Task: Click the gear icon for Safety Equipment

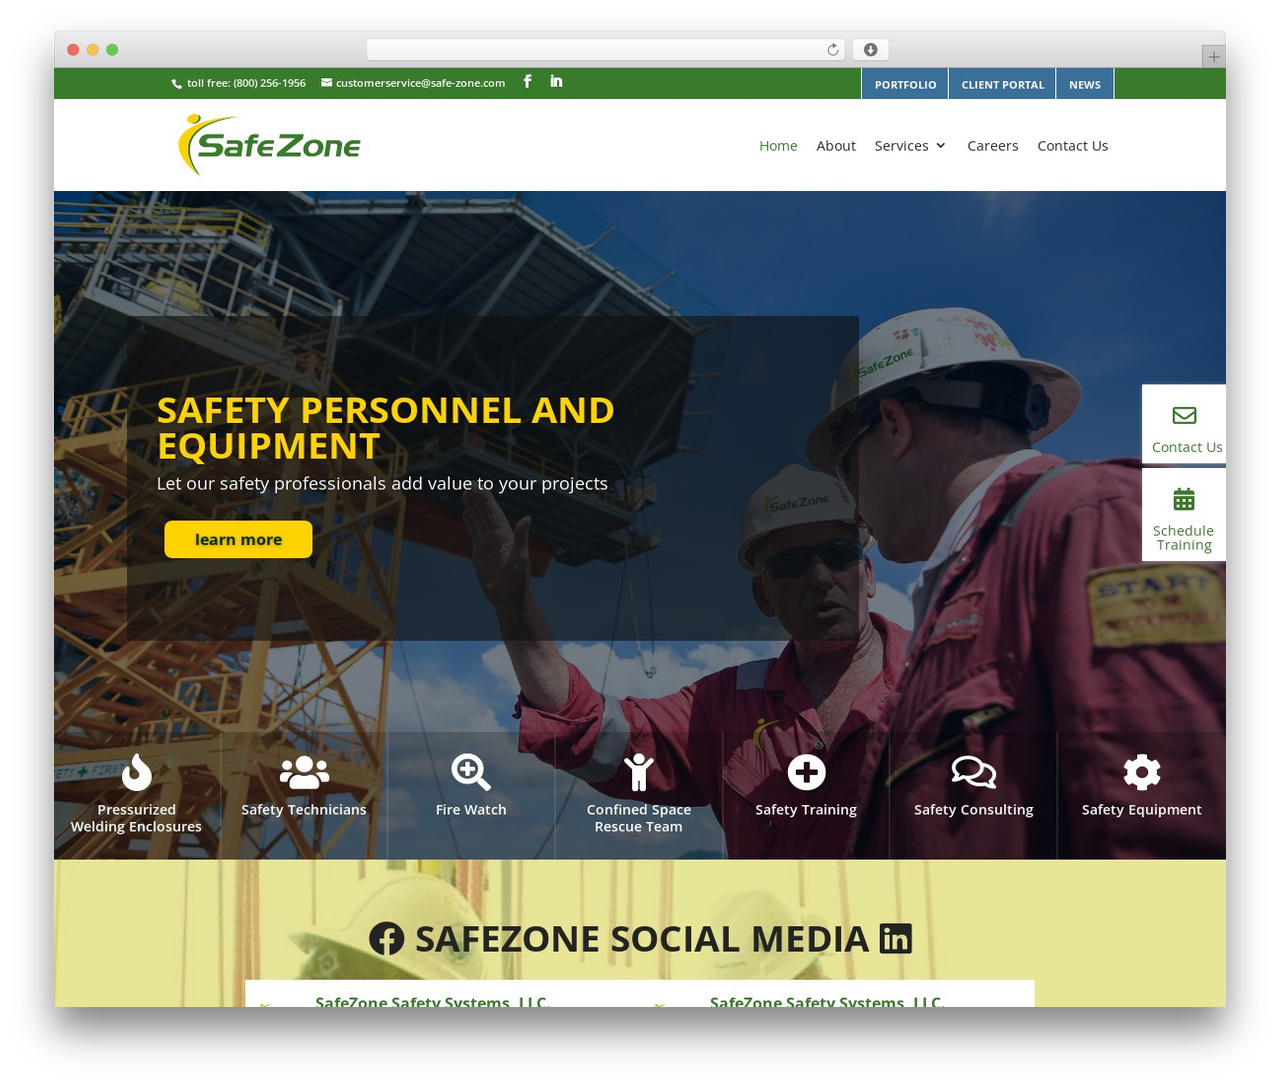Action: tap(1142, 772)
